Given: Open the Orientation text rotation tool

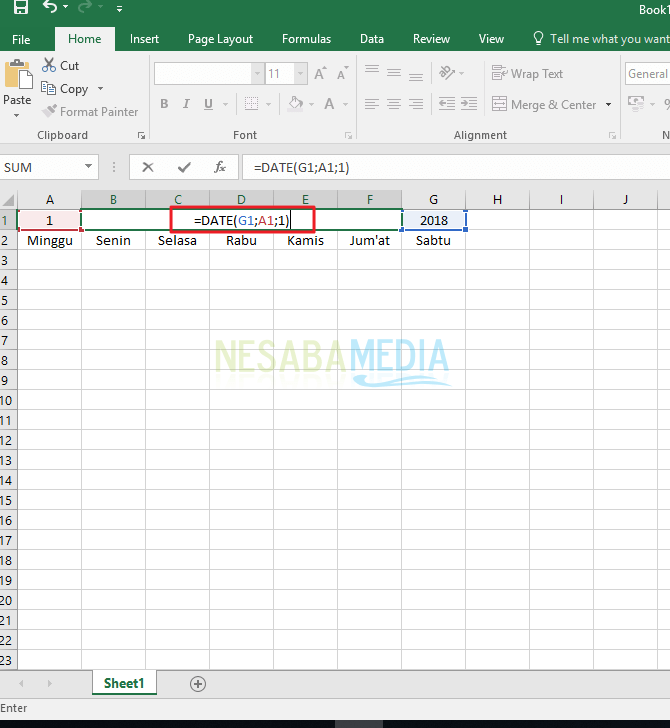Looking at the screenshot, I should pos(447,73).
